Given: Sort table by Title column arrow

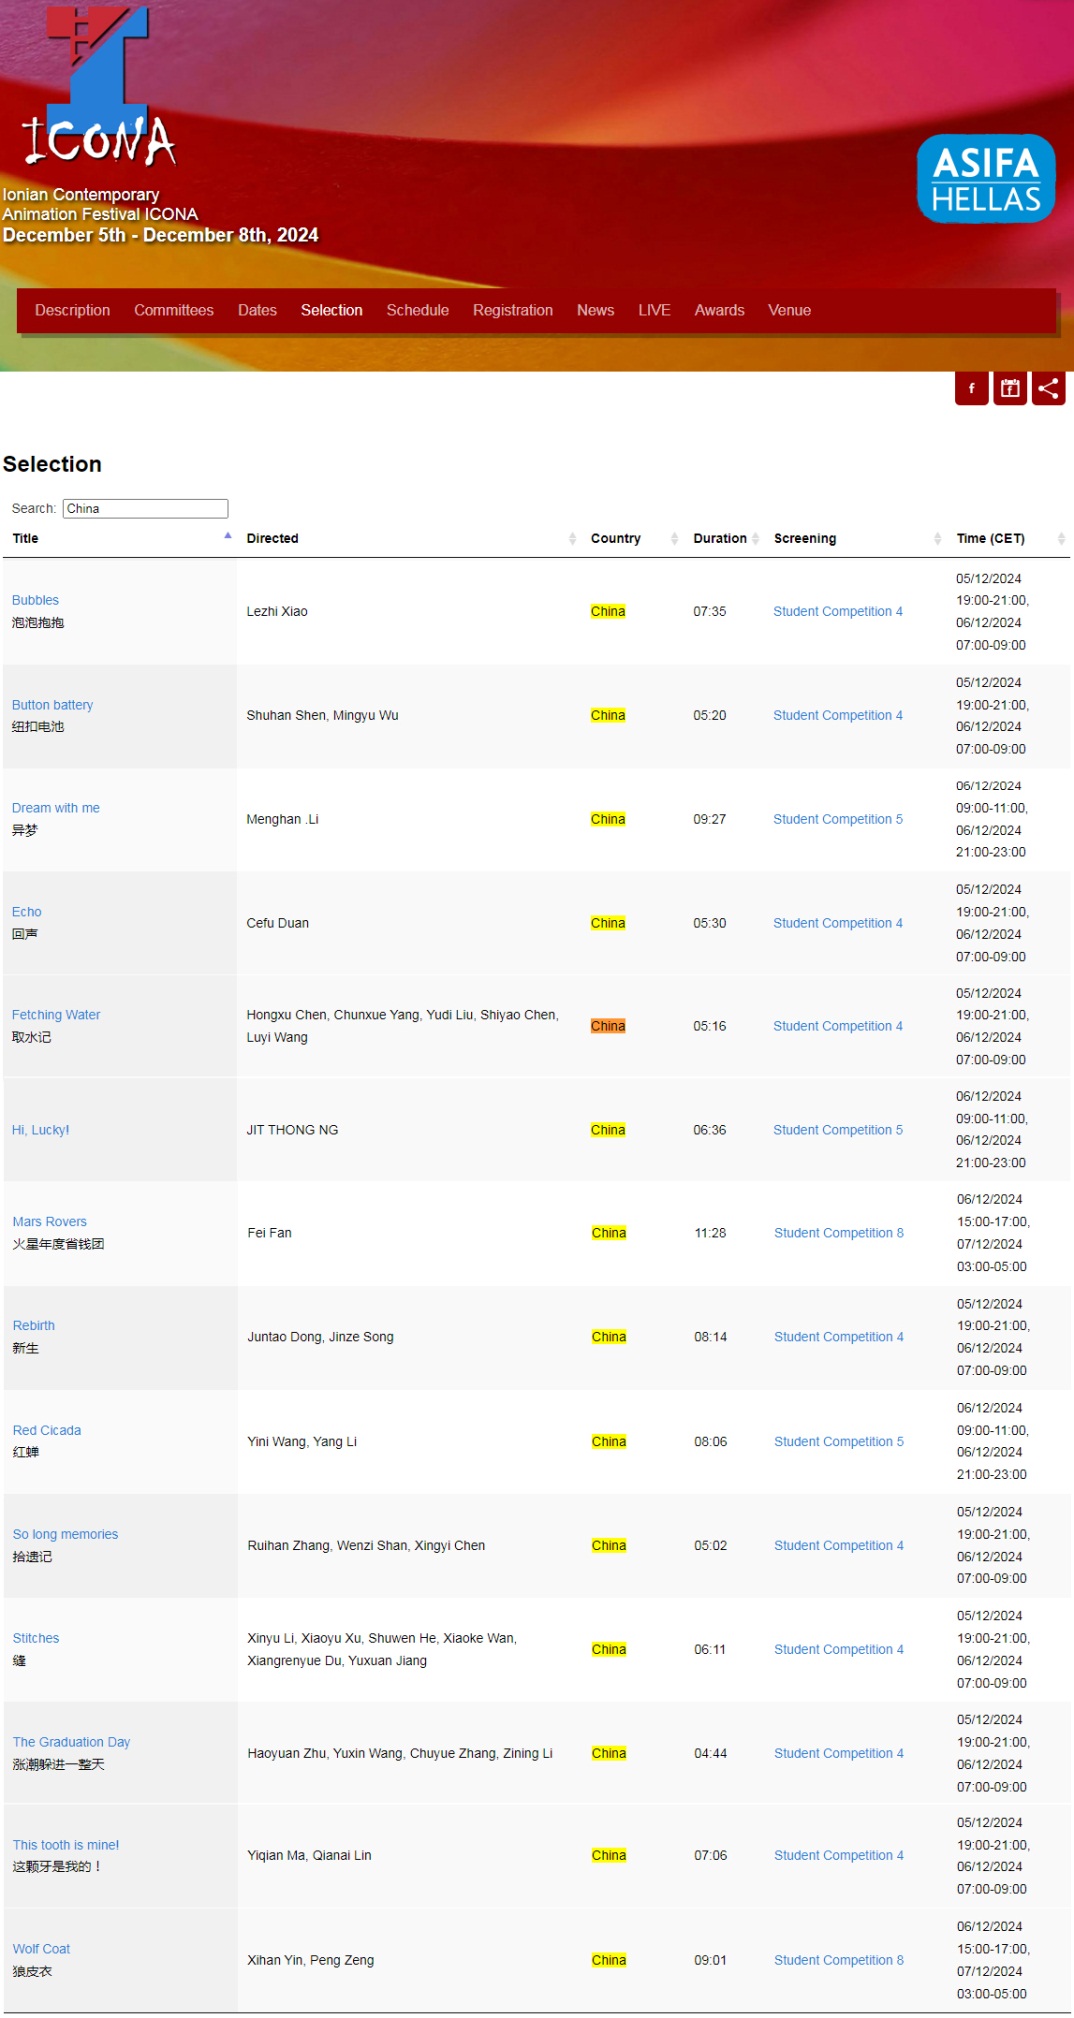Looking at the screenshot, I should pos(228,537).
